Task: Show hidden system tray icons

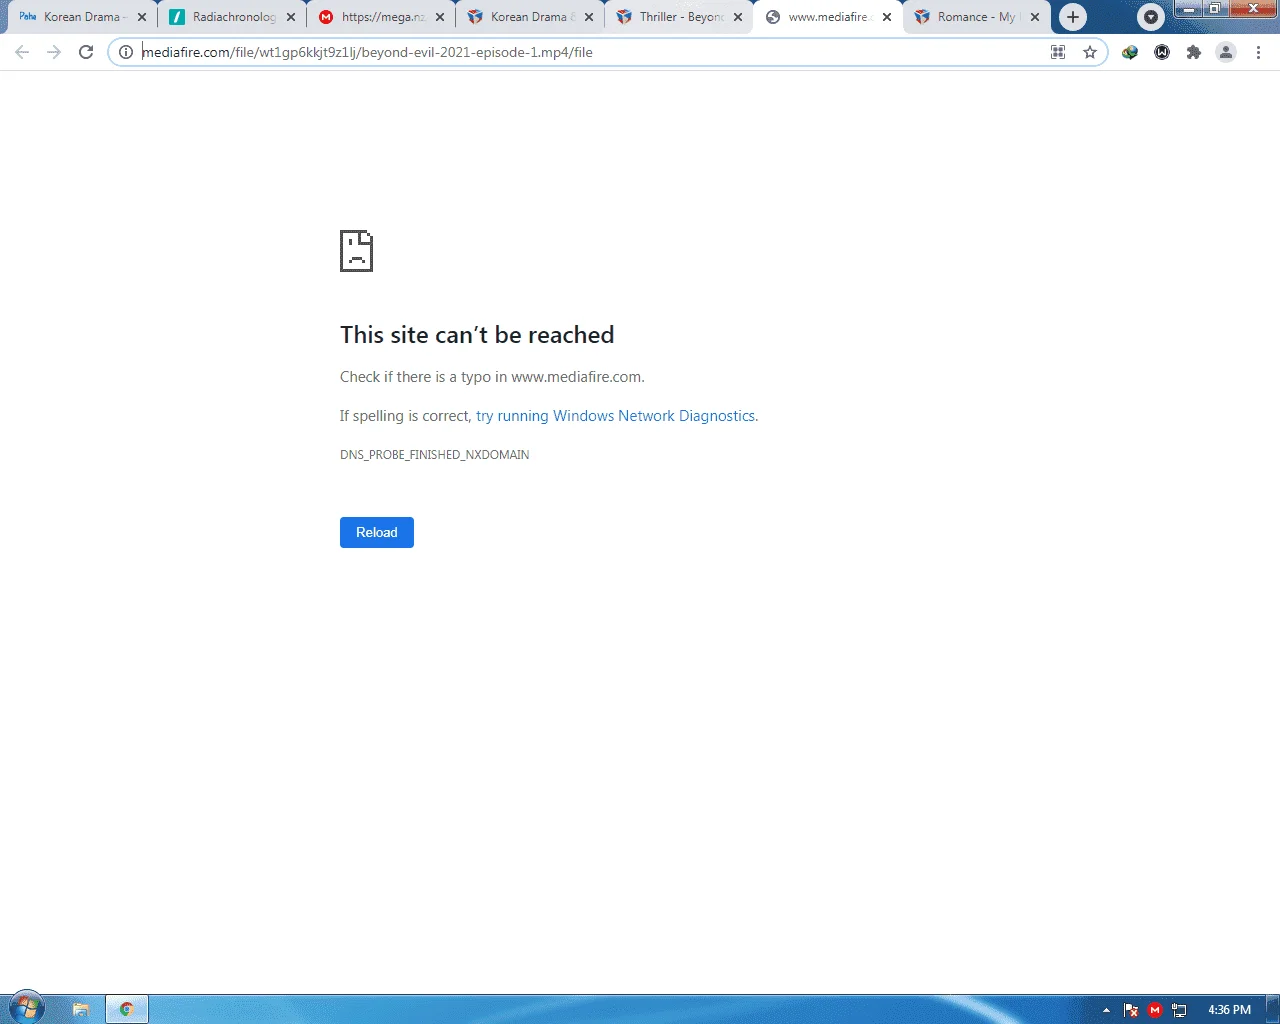Action: pyautogui.click(x=1106, y=1010)
